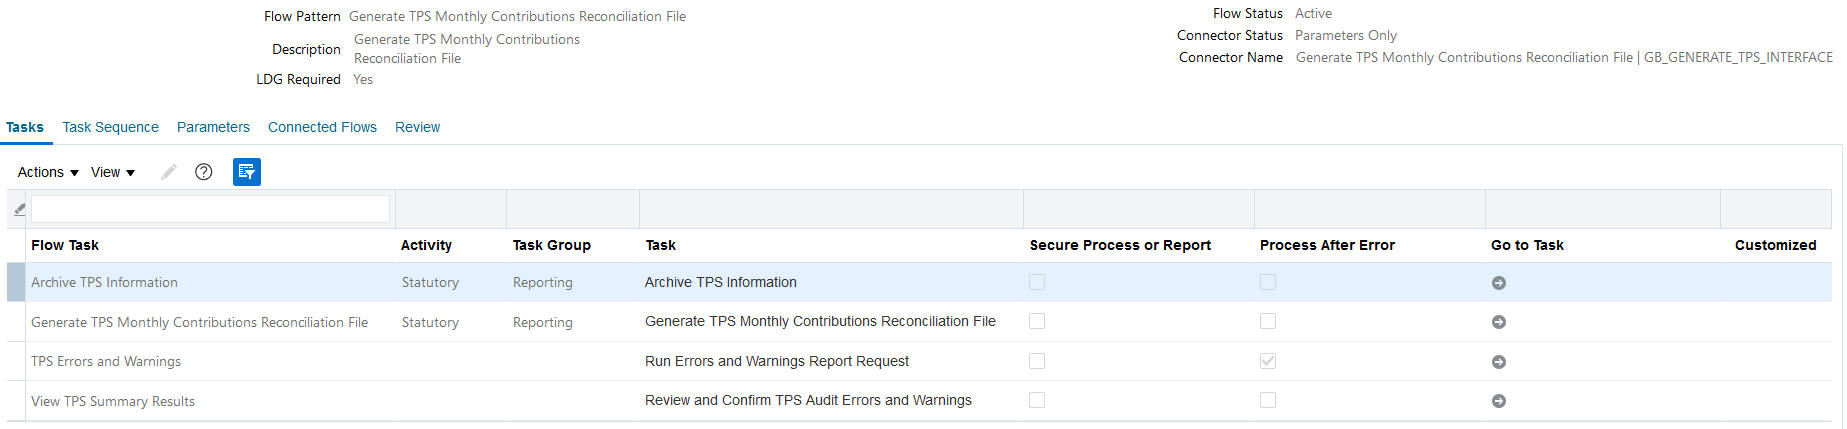1847x429 pixels.
Task: Sort by the Flow Task column header
Action: pyautogui.click(x=65, y=245)
